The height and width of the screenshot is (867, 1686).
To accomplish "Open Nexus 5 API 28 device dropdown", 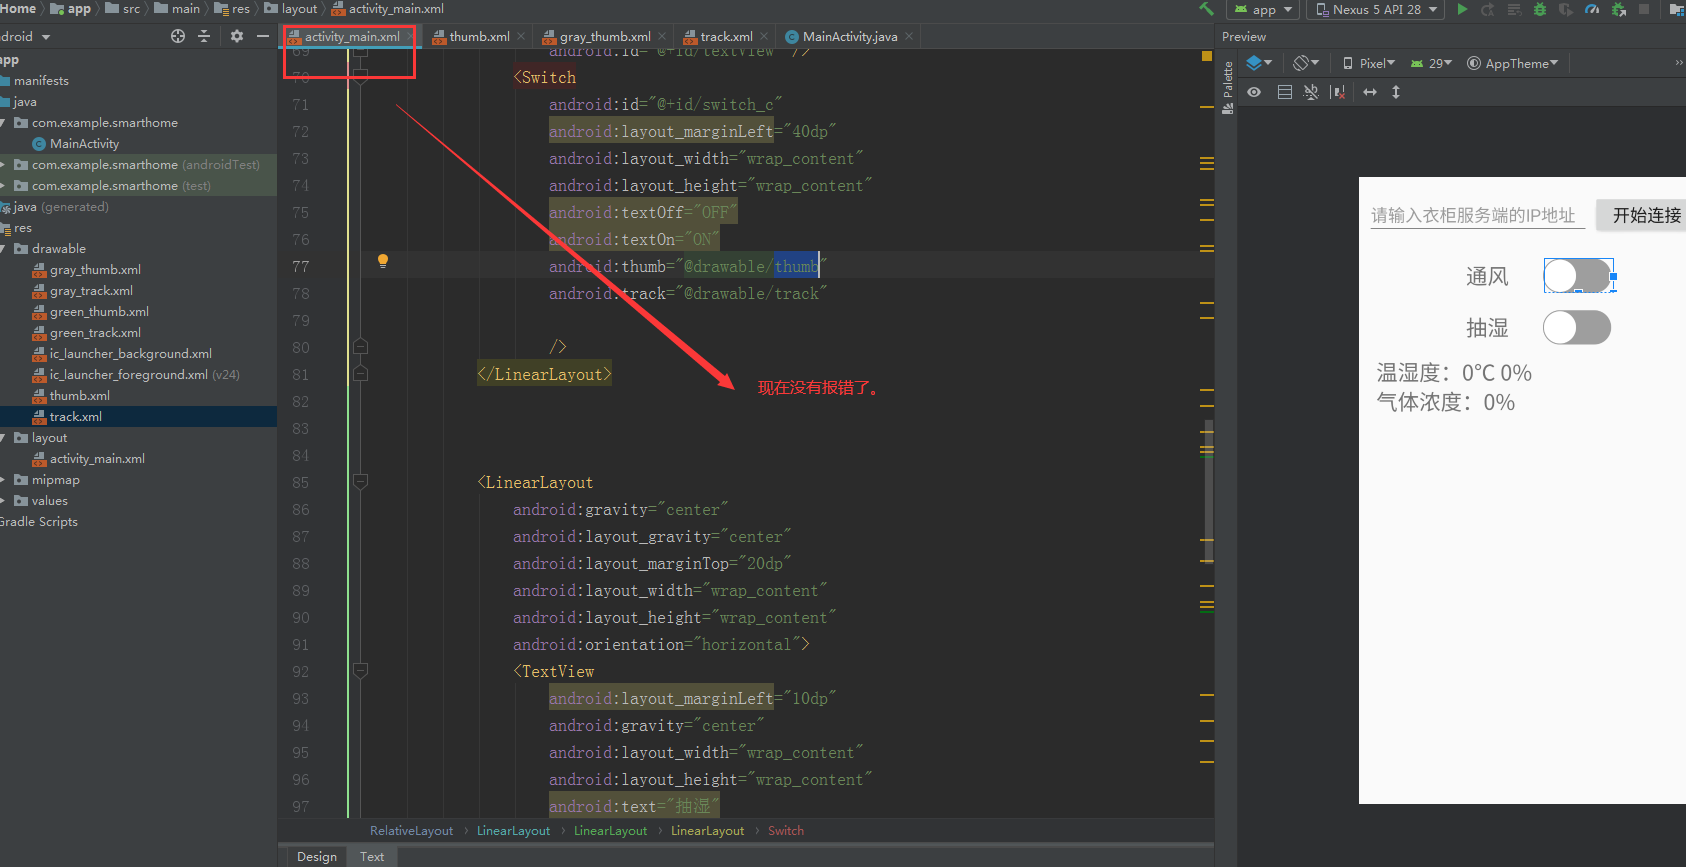I will click(x=1376, y=9).
